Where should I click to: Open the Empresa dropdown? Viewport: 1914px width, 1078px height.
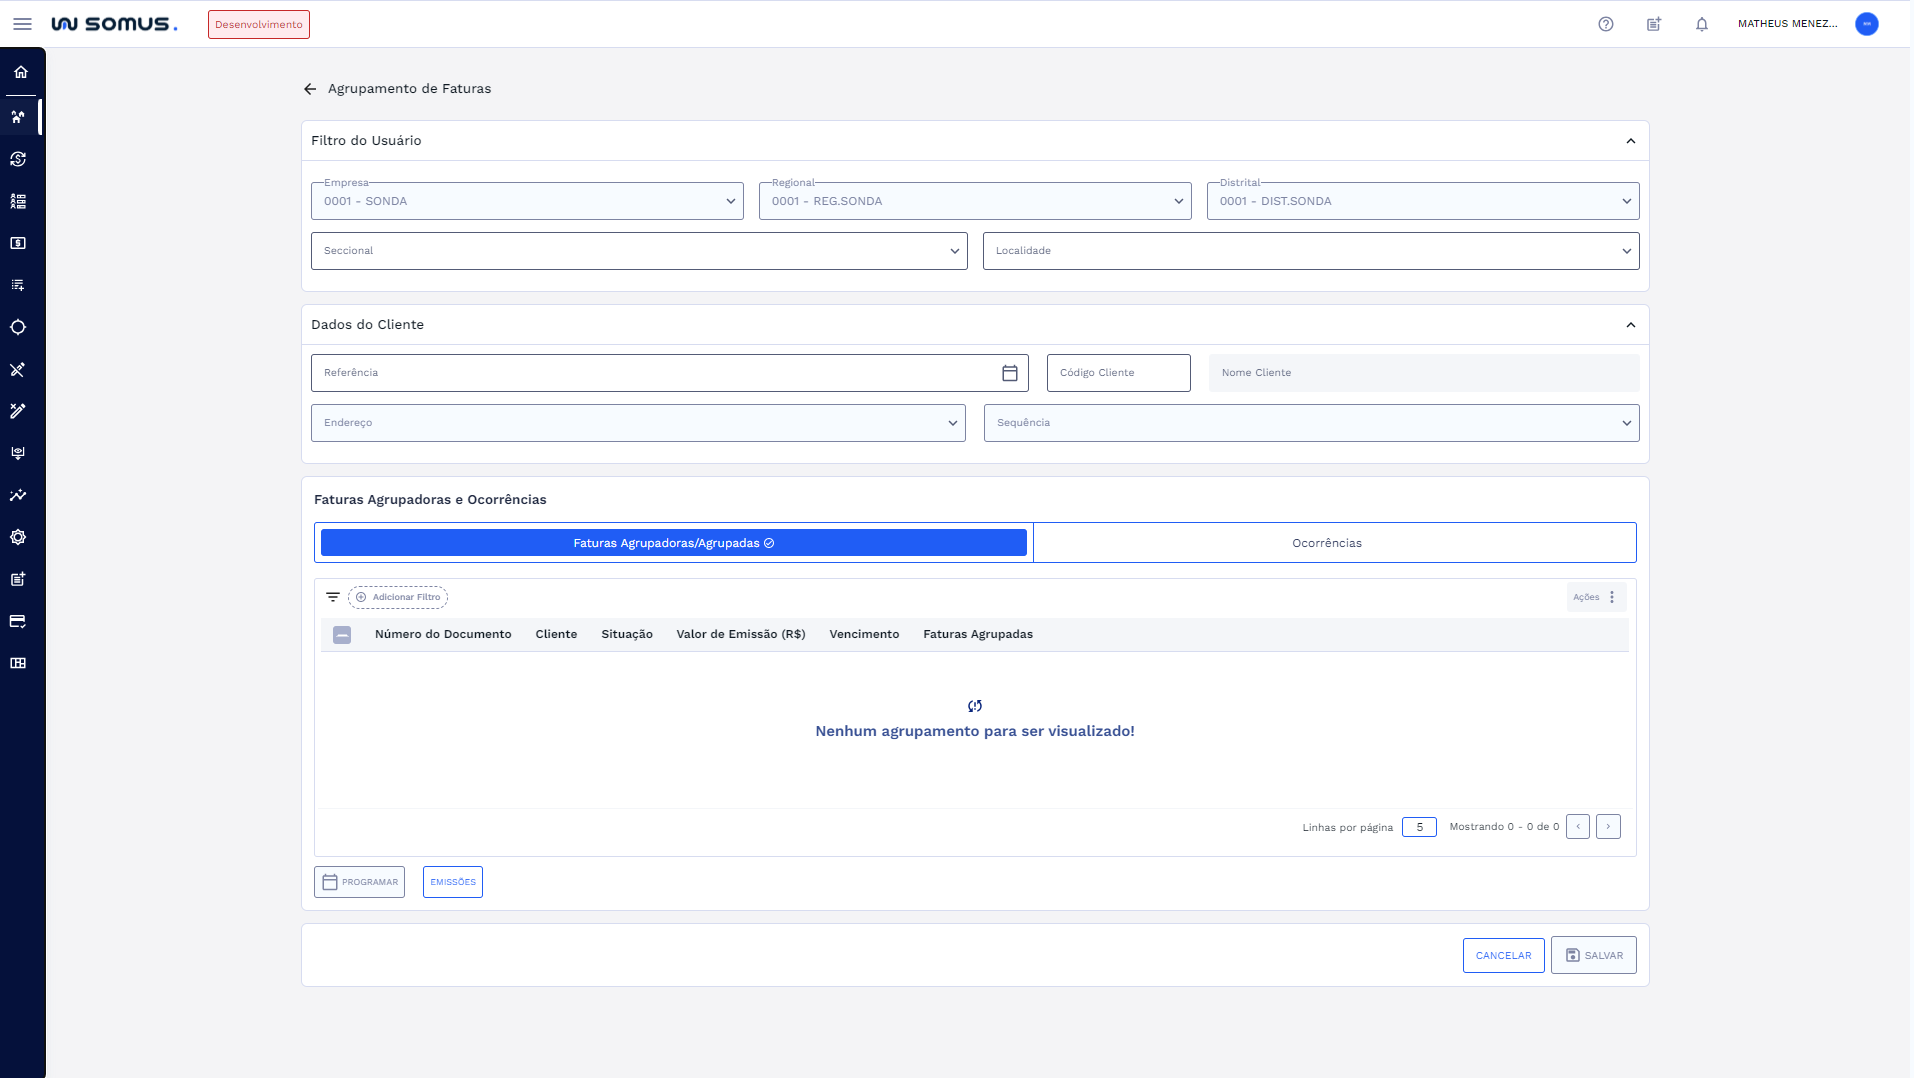coord(527,201)
